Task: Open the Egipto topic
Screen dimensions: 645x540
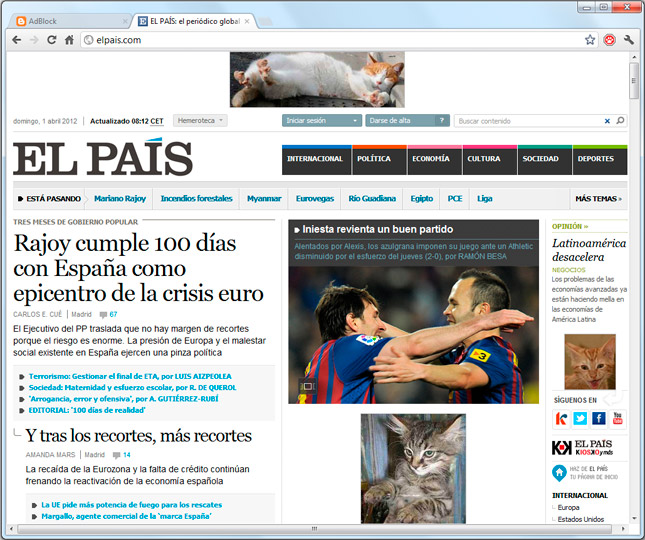Action: point(422,199)
